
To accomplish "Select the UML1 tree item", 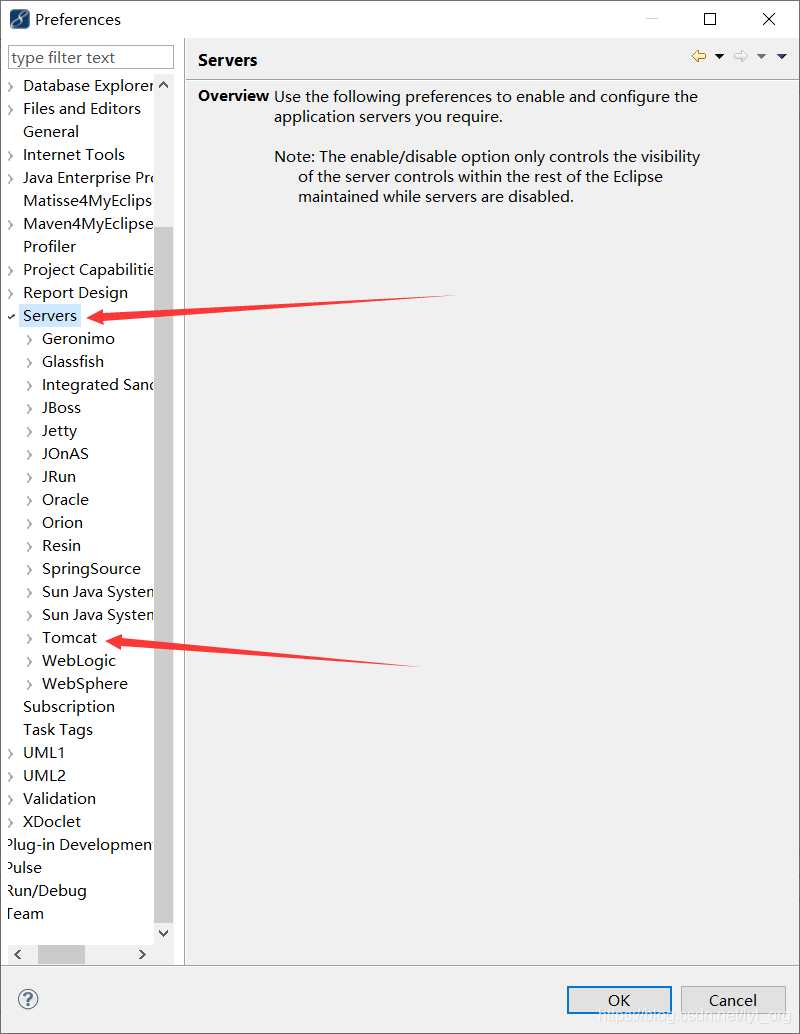I will [44, 753].
